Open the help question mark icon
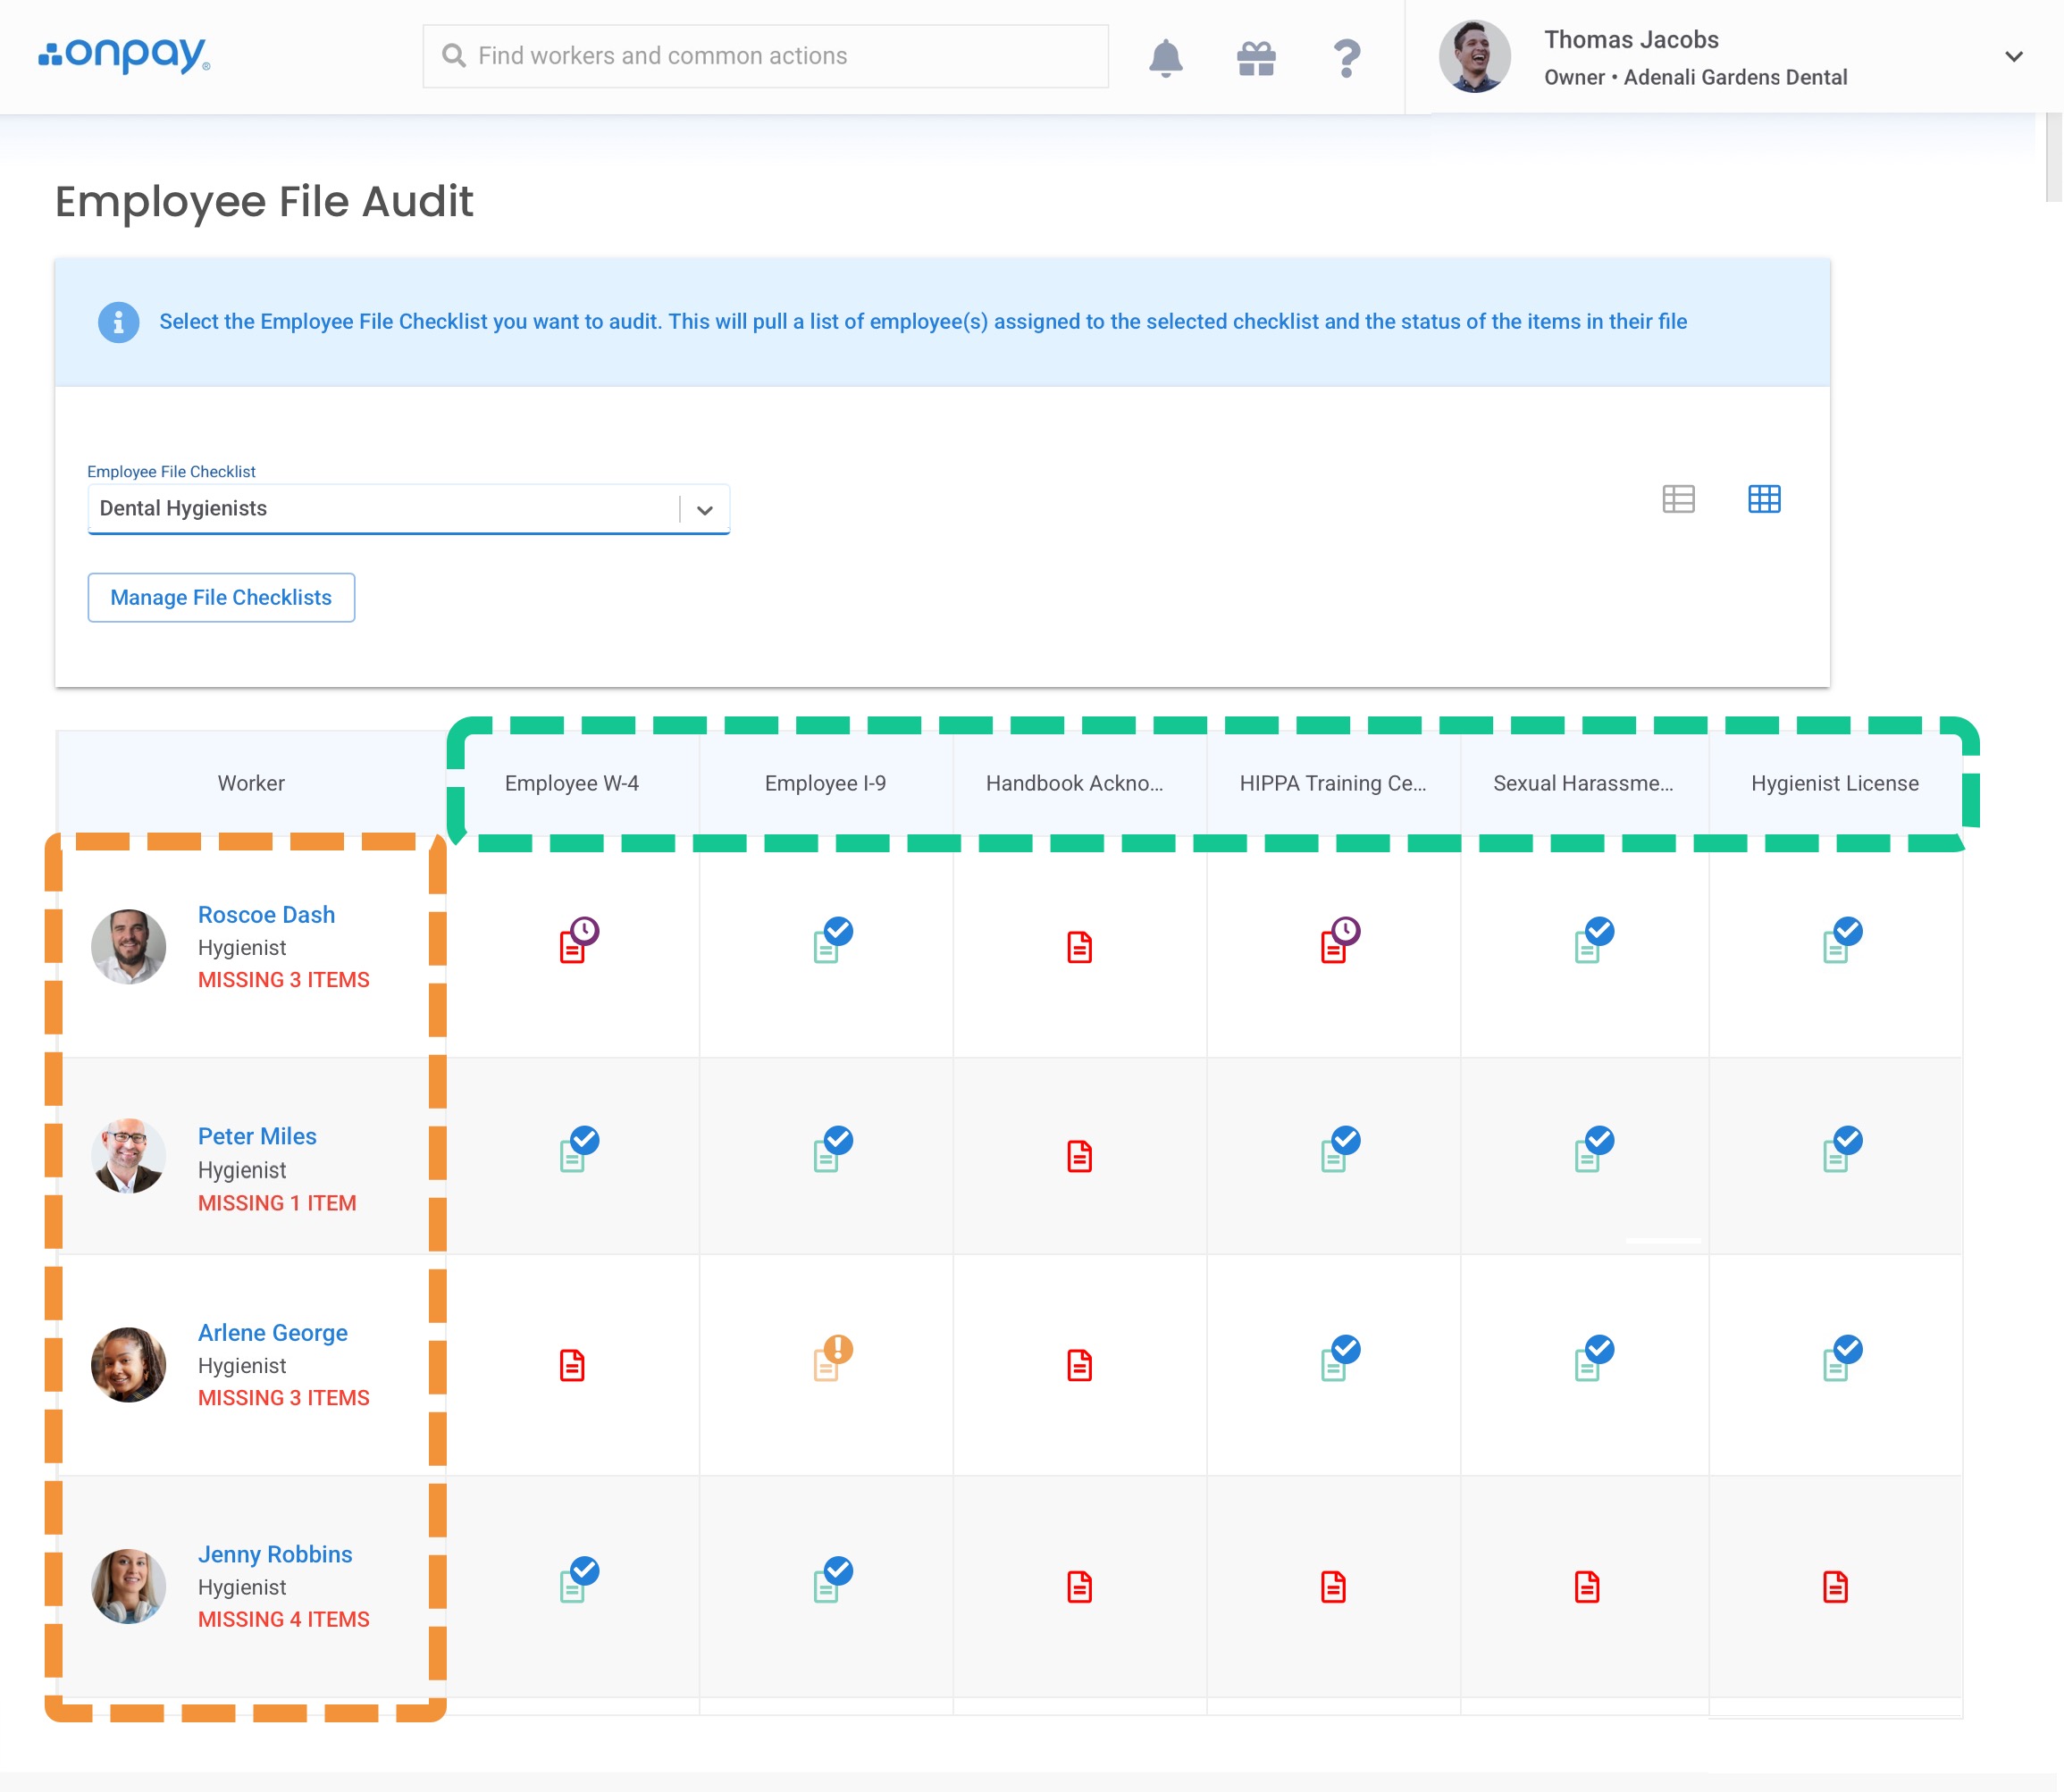The height and width of the screenshot is (1792, 2064). [x=1347, y=58]
